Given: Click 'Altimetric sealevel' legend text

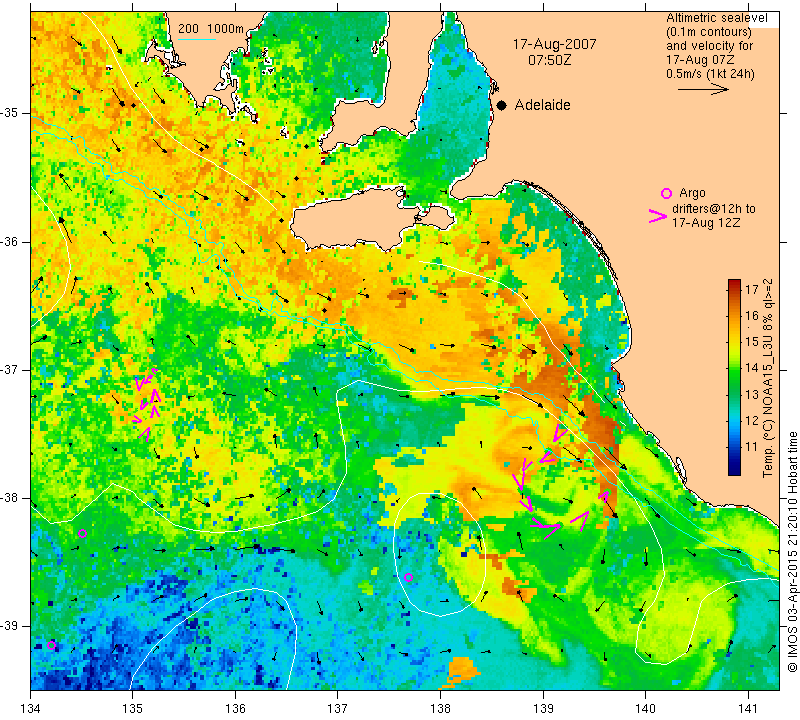Looking at the screenshot, I should click(x=717, y=18).
